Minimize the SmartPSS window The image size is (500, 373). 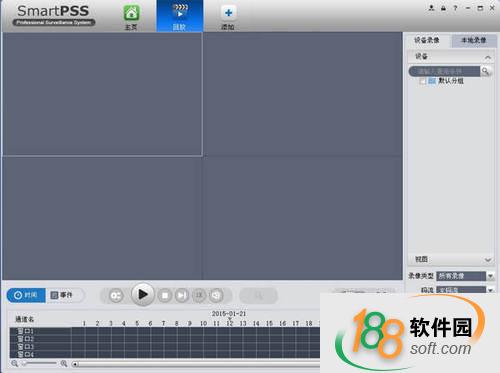[468, 8]
